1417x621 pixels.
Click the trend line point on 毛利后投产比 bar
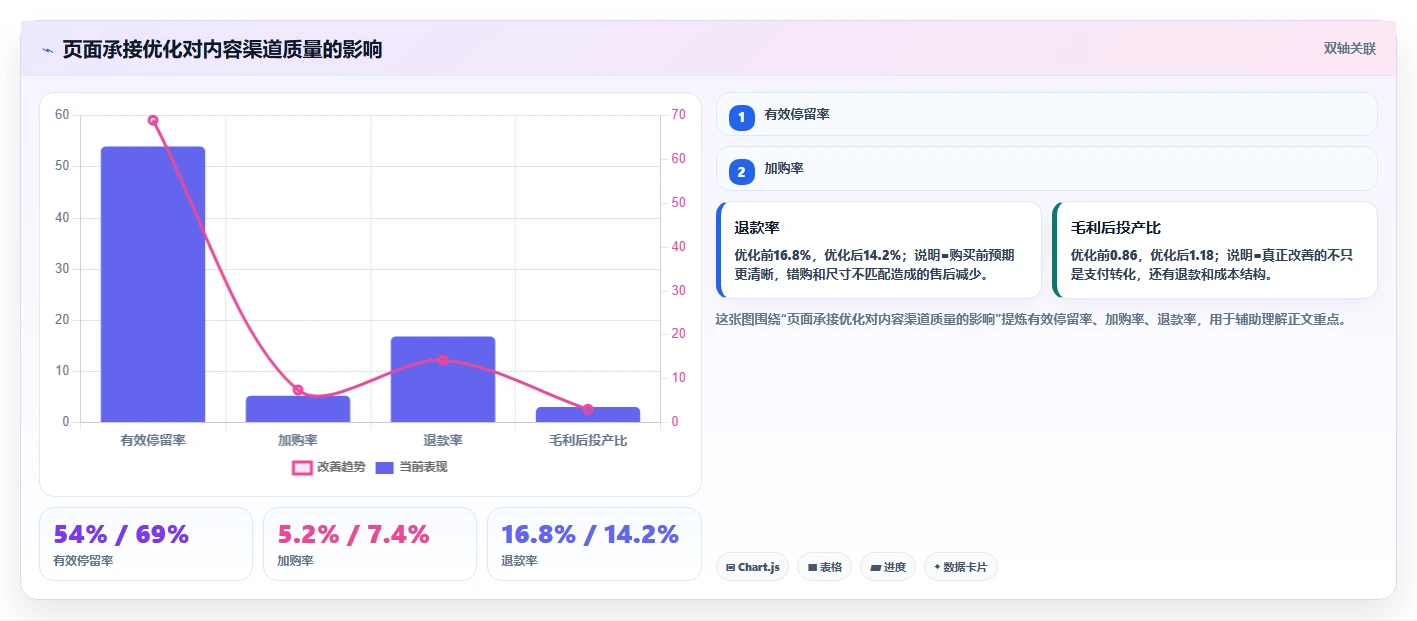tap(588, 409)
